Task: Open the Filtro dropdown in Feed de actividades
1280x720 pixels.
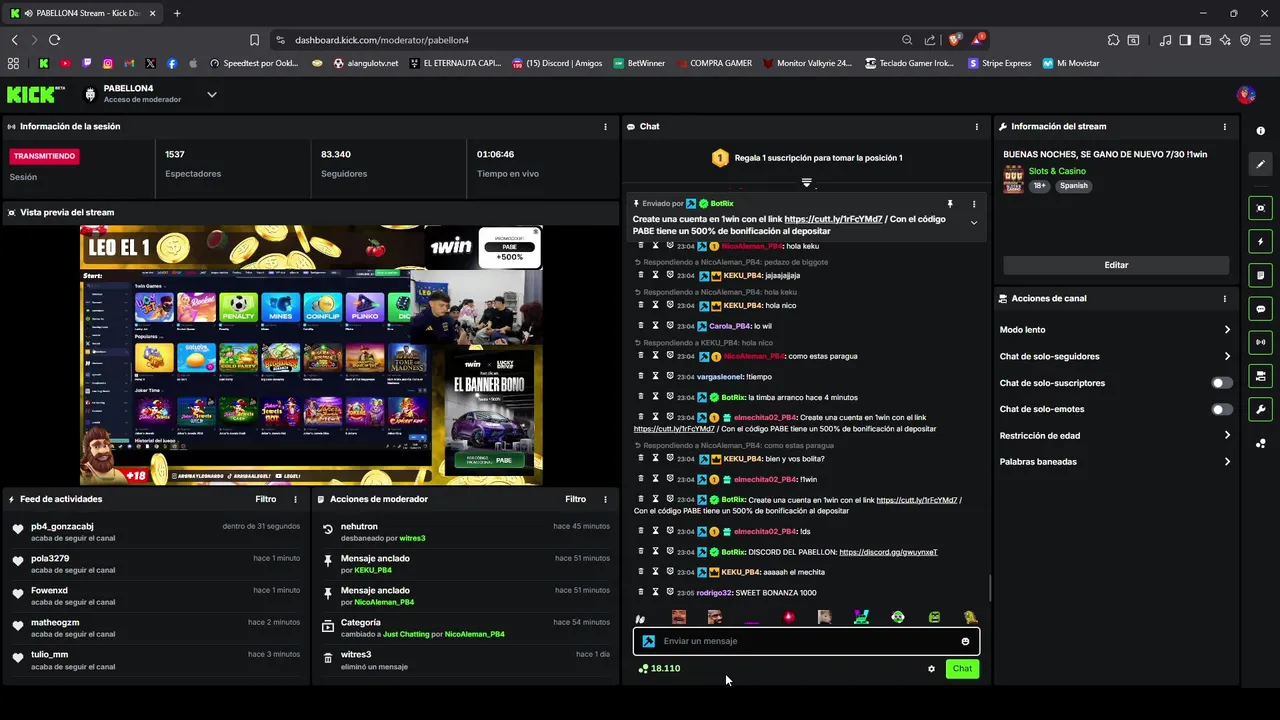Action: [265, 499]
